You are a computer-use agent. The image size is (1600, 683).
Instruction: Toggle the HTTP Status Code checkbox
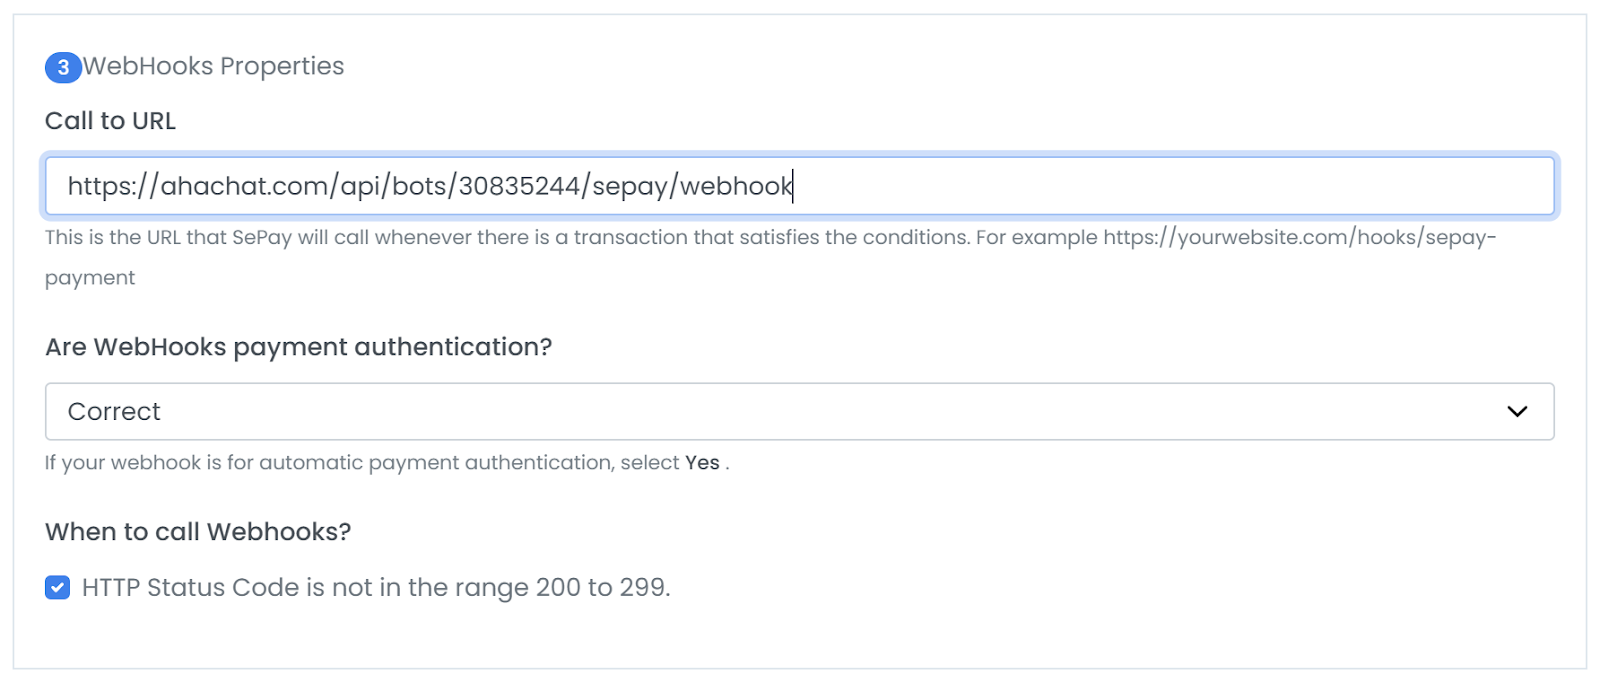point(58,587)
